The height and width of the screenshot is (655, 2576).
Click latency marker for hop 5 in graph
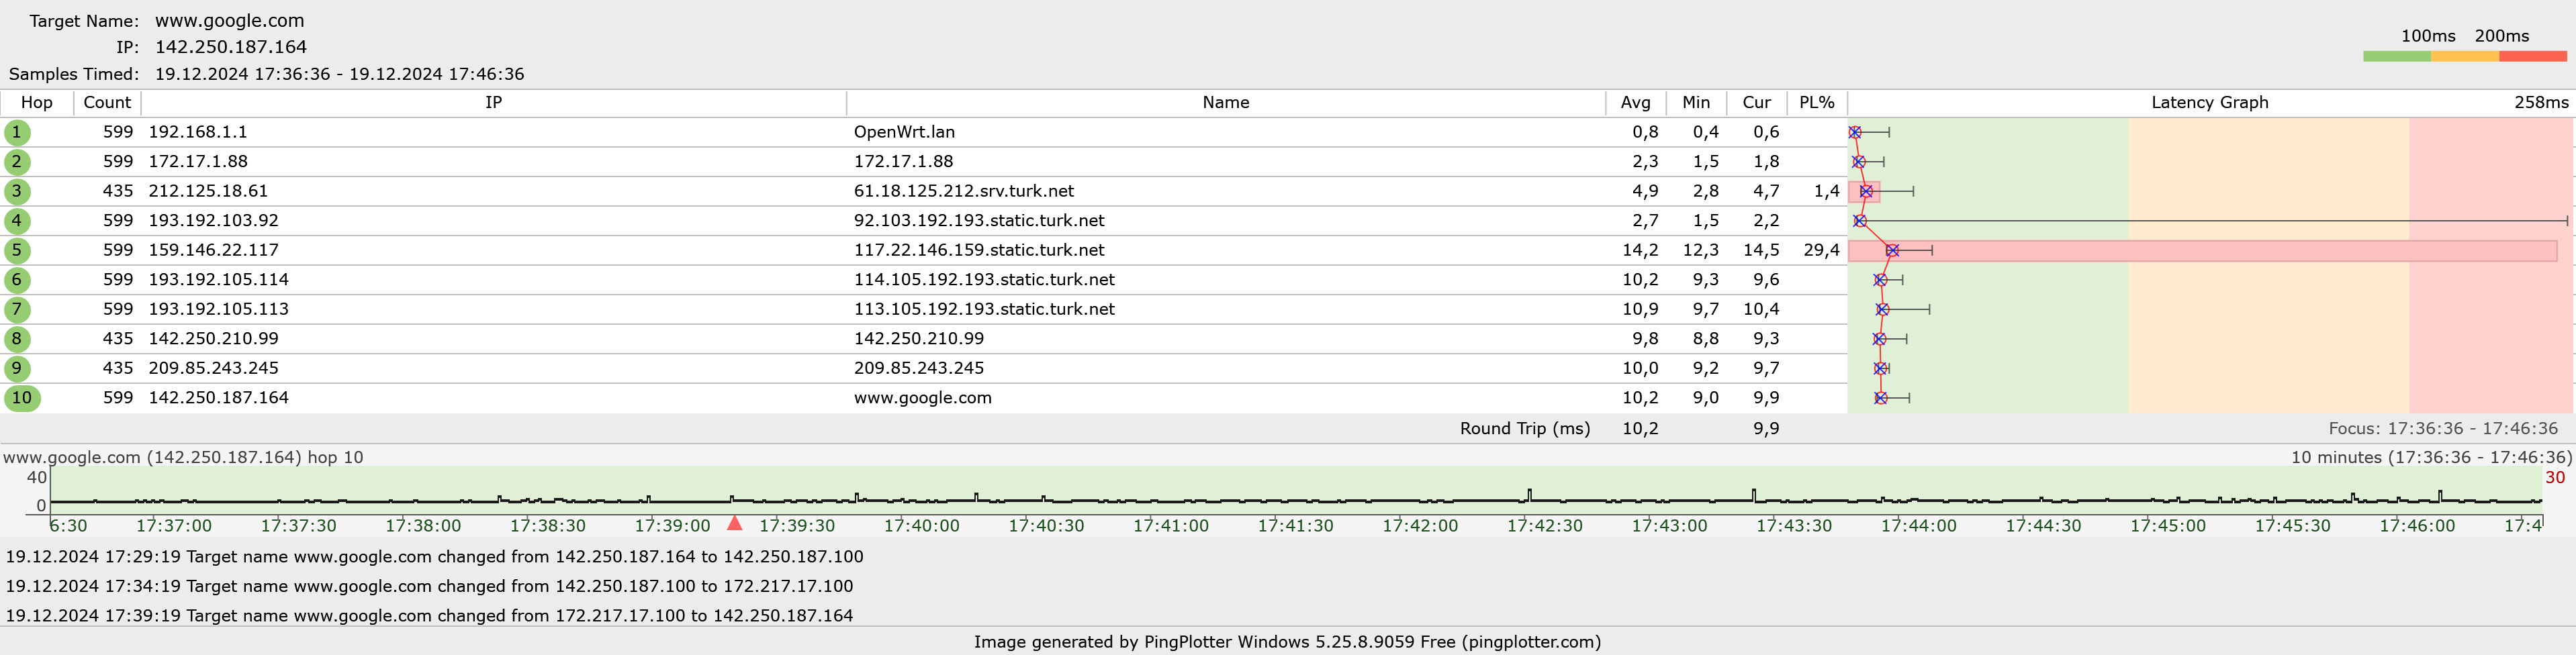[x=1892, y=250]
